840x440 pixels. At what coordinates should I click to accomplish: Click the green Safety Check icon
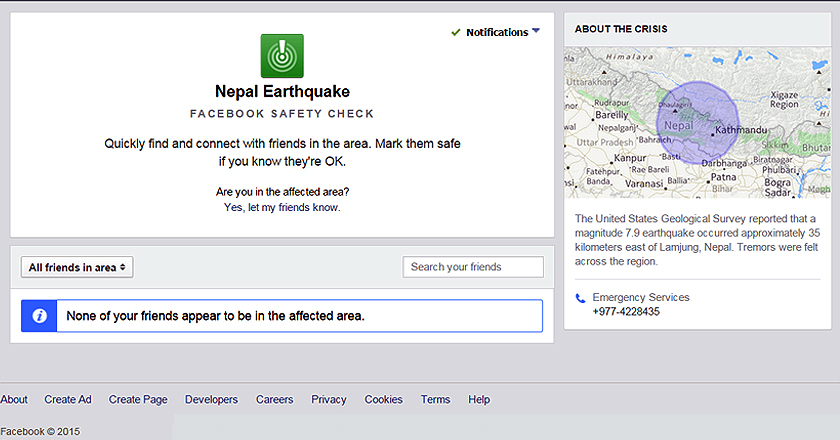coord(282,56)
